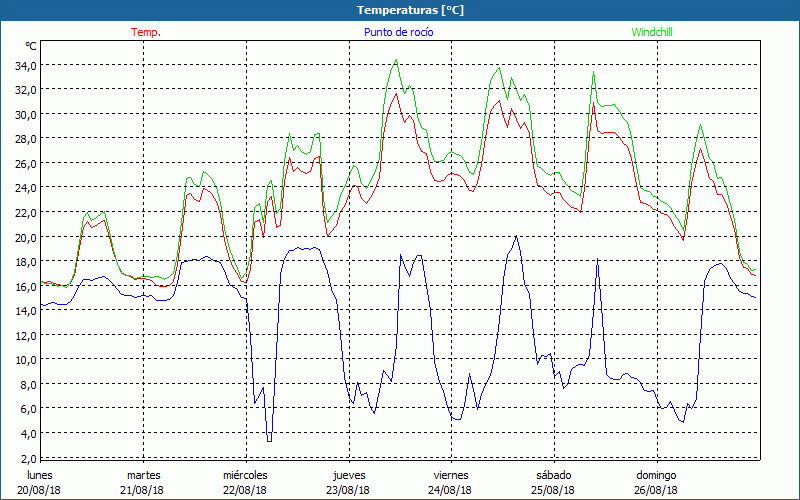Click the 32,0 y-axis value
This screenshot has width=800, height=500.
25,90
